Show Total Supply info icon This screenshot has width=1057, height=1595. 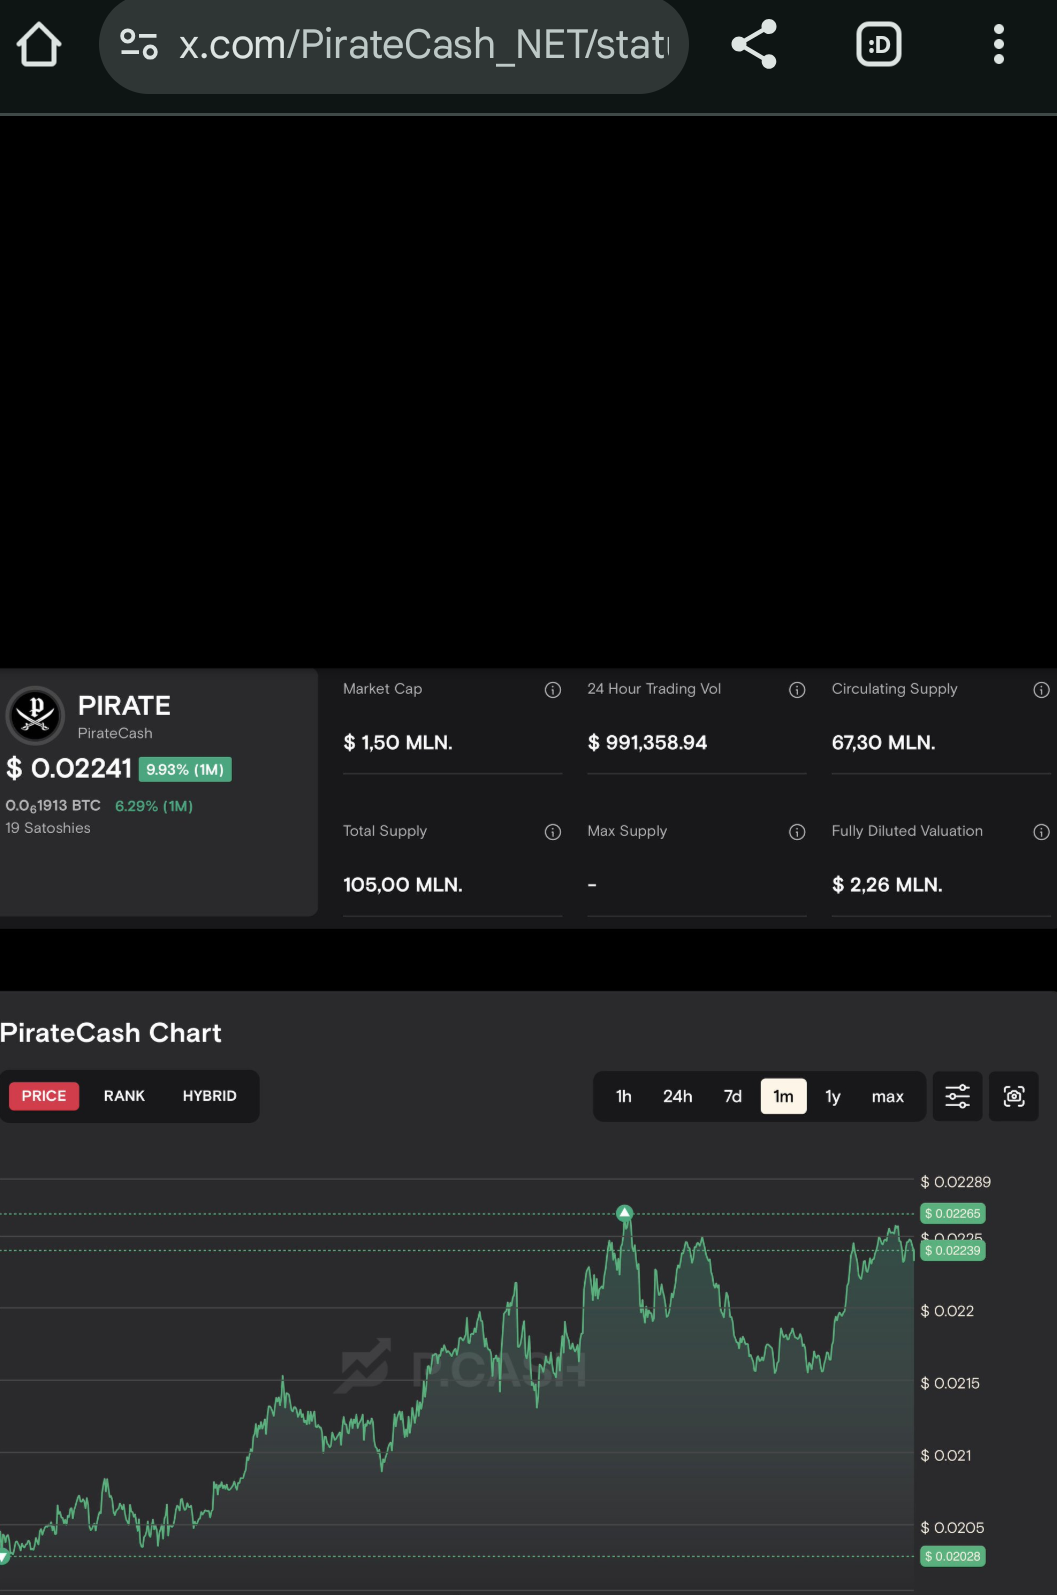coord(553,832)
